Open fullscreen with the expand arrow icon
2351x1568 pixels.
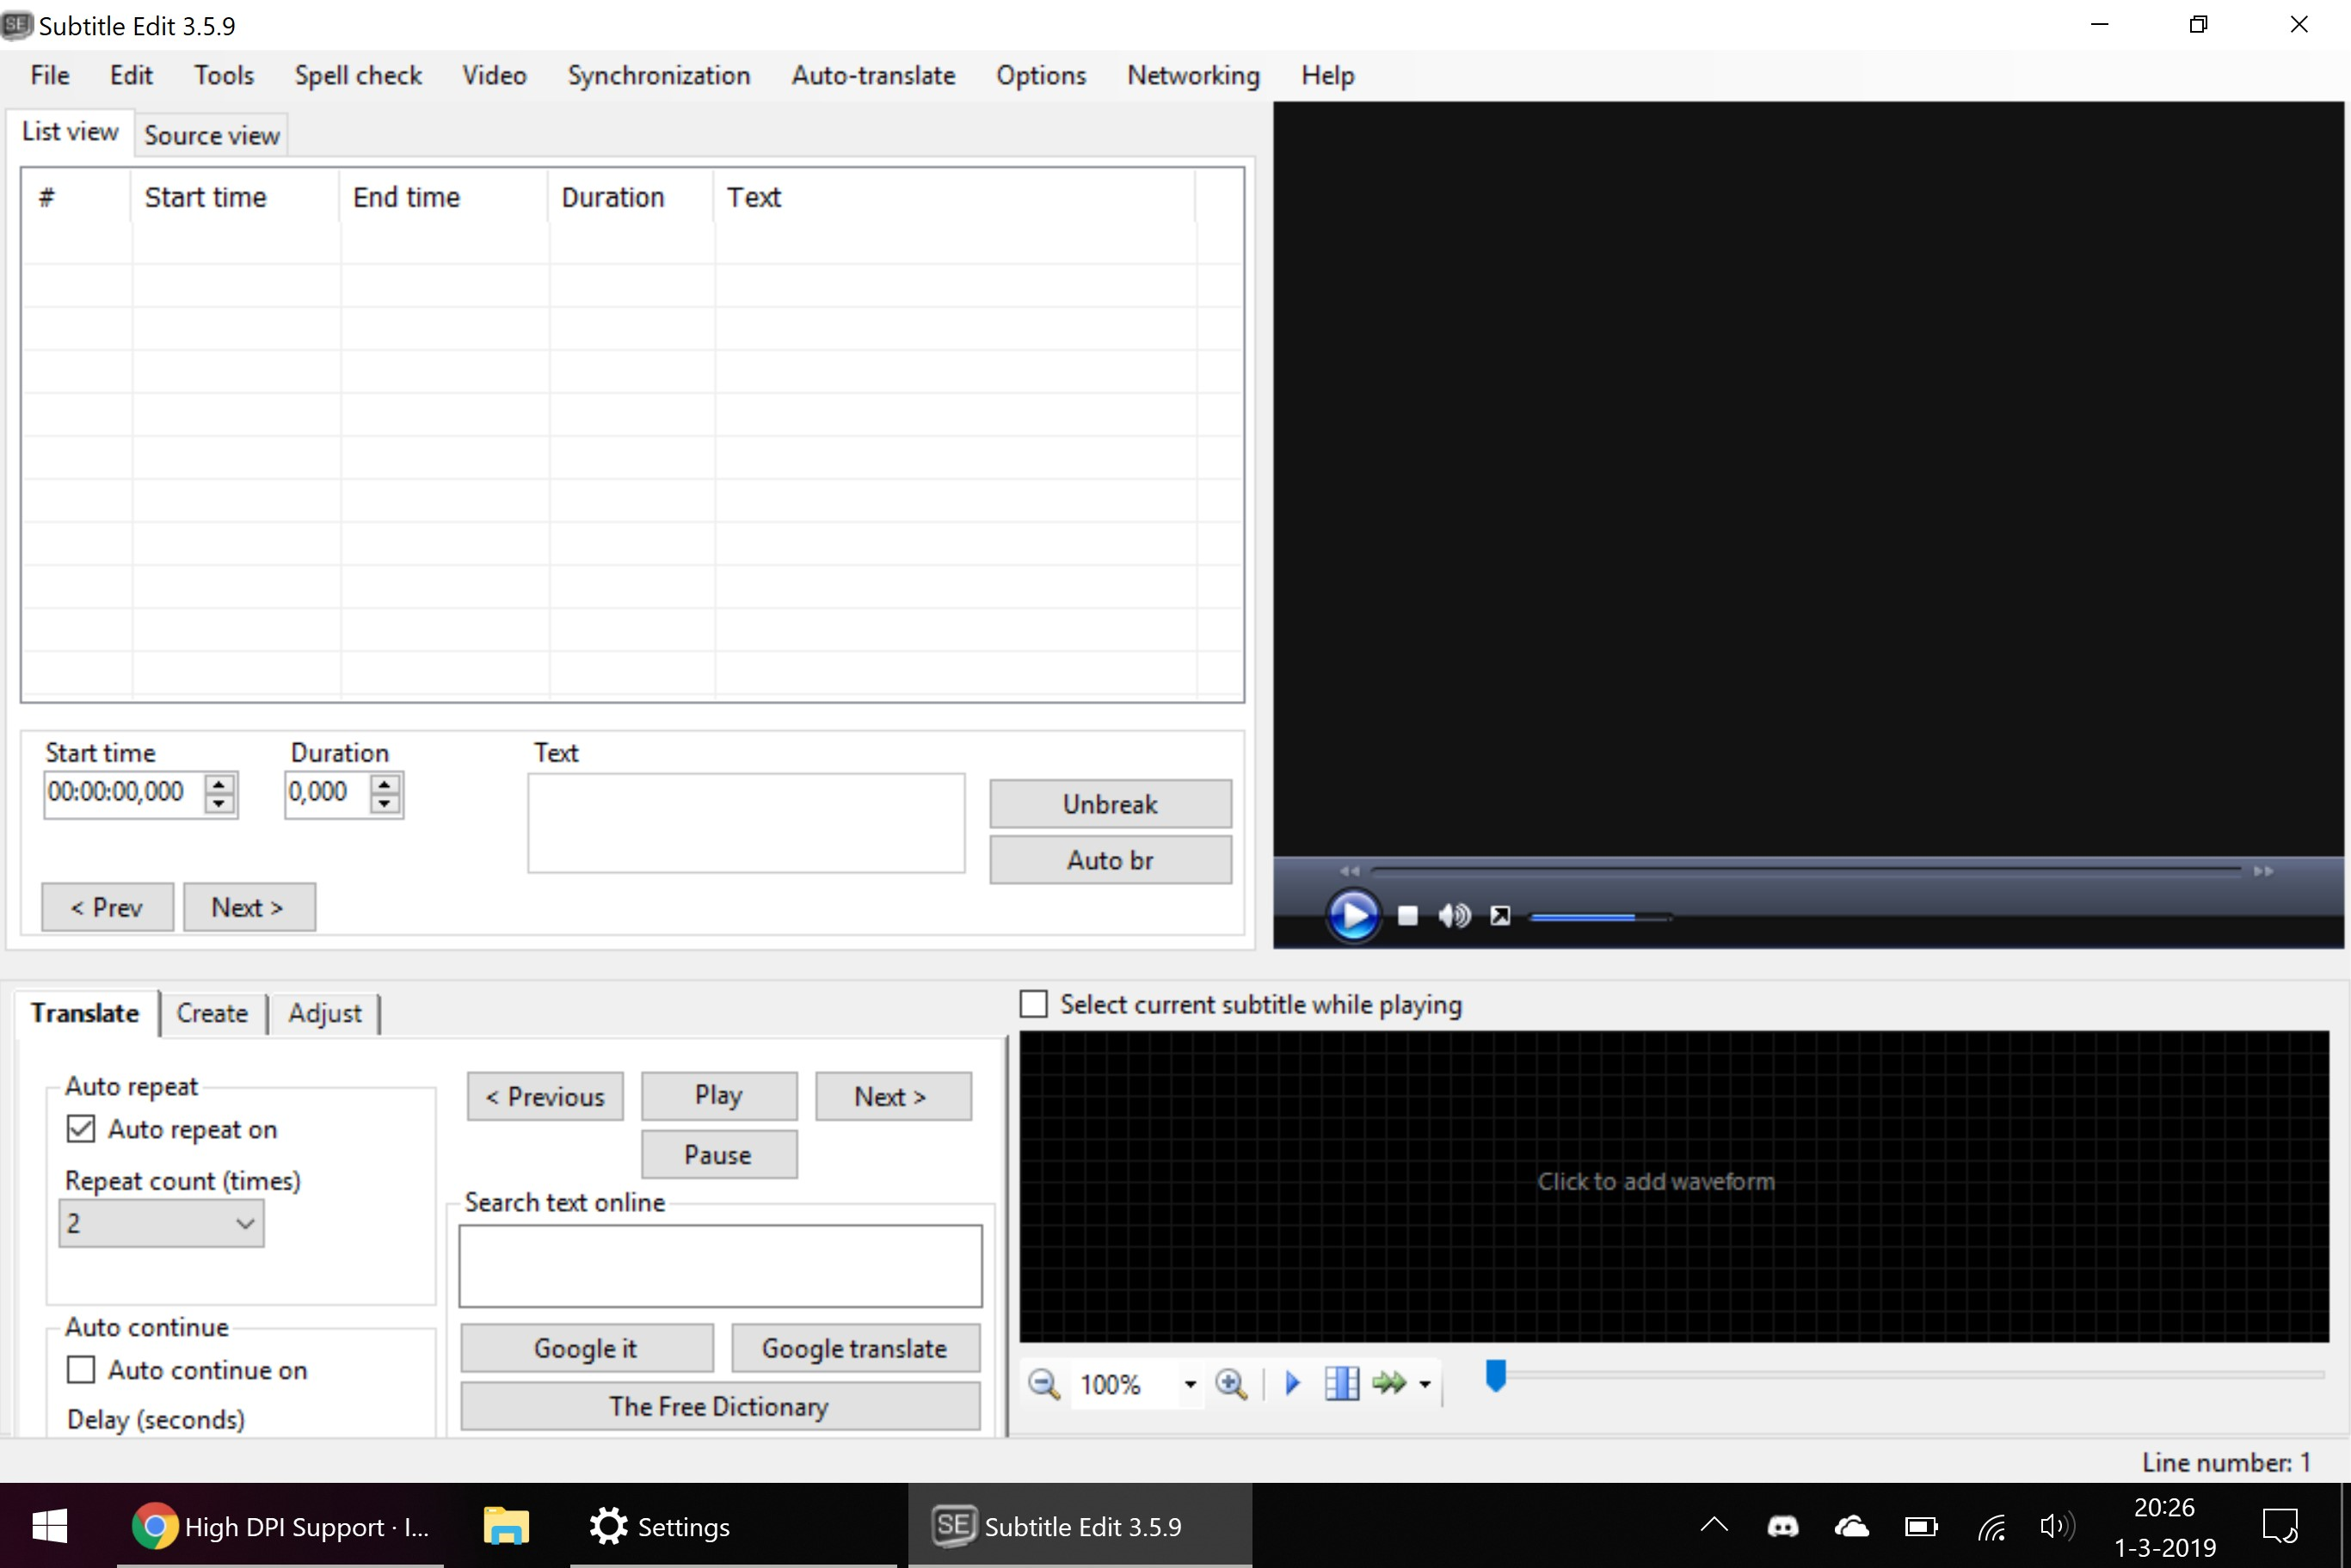(x=1500, y=915)
